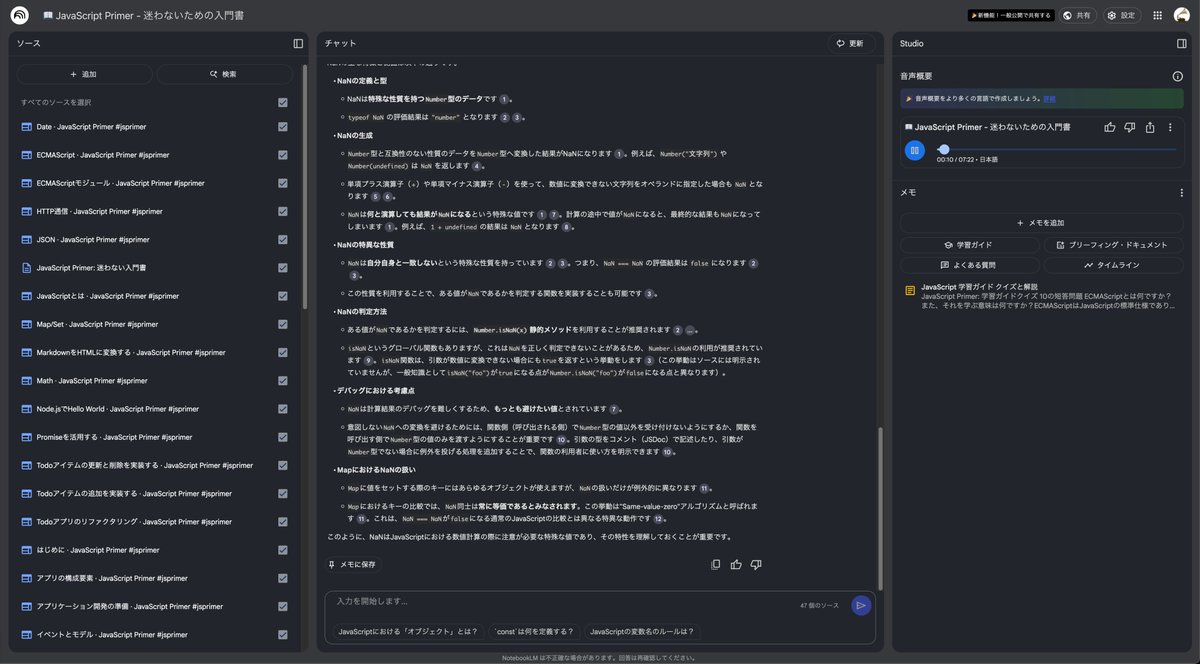Open MarkdownをHTMLに変換する source
This screenshot has width=1200, height=664.
(131, 353)
